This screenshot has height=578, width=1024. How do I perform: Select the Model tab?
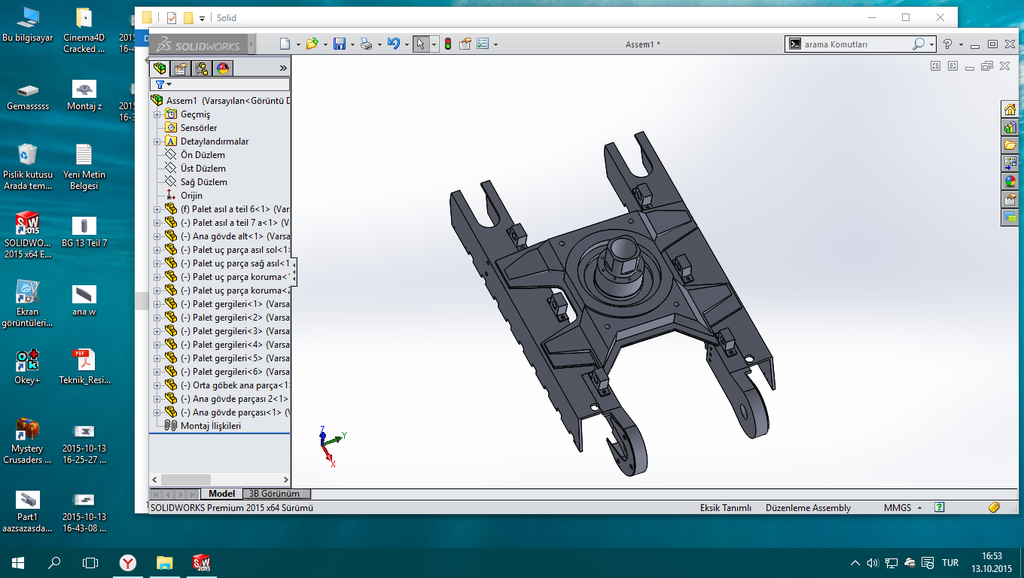[221, 494]
